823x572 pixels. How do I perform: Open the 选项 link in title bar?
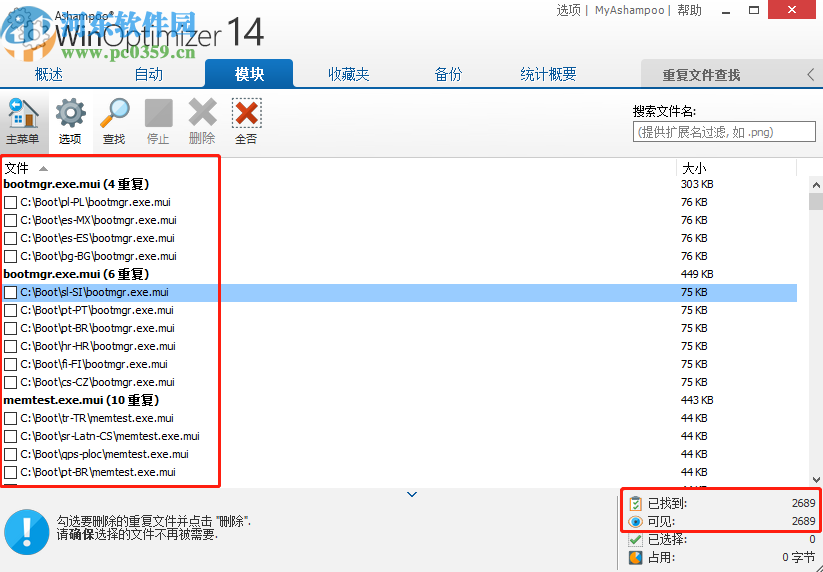click(x=568, y=10)
